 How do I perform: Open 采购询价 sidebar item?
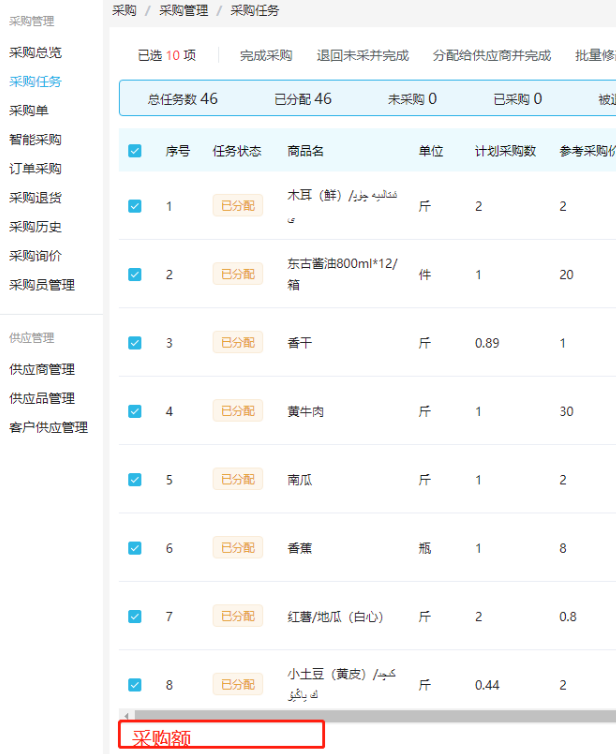pos(35,256)
